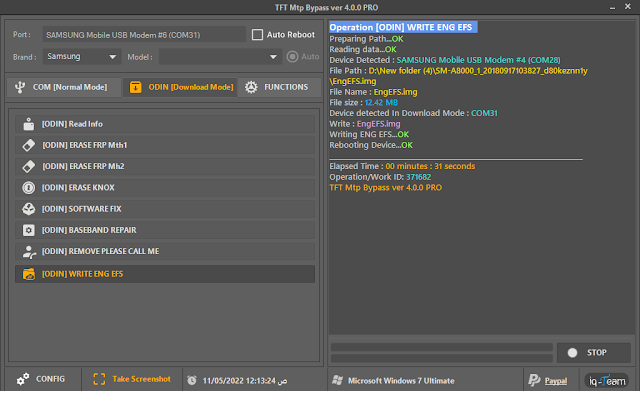
Task: Close the TFT Mtp Bypass window
Action: click(628, 7)
